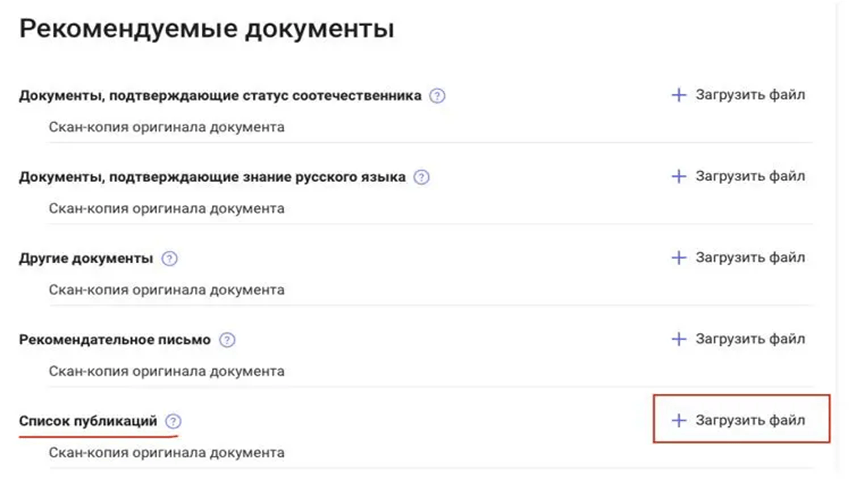The height and width of the screenshot is (484, 856).
Task: Click help icon next to Рекомендательное письмо
Action: coord(227,339)
